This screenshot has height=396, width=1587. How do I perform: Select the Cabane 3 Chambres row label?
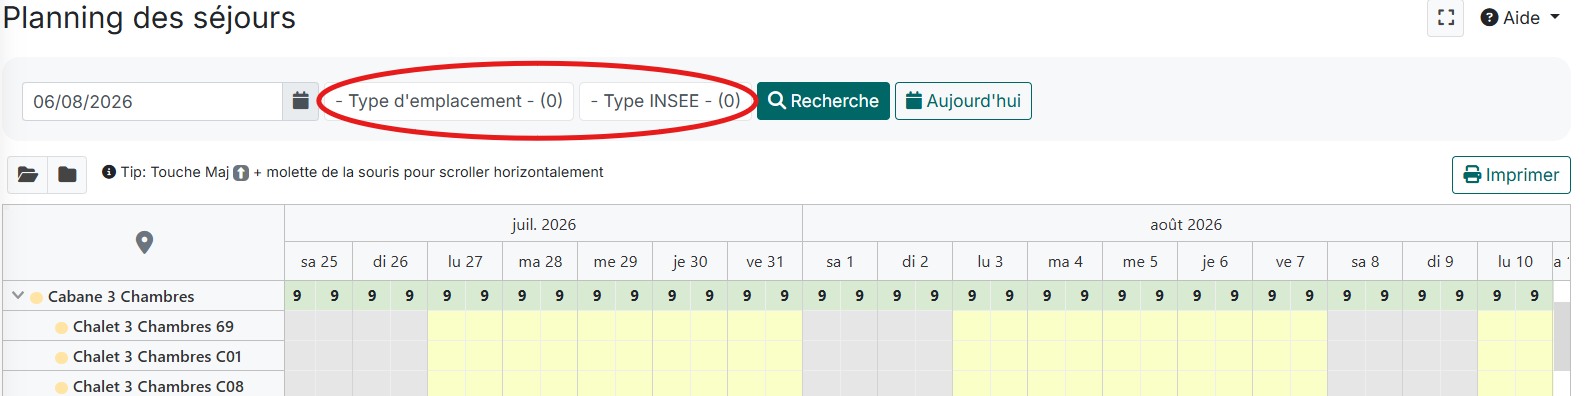tap(121, 297)
